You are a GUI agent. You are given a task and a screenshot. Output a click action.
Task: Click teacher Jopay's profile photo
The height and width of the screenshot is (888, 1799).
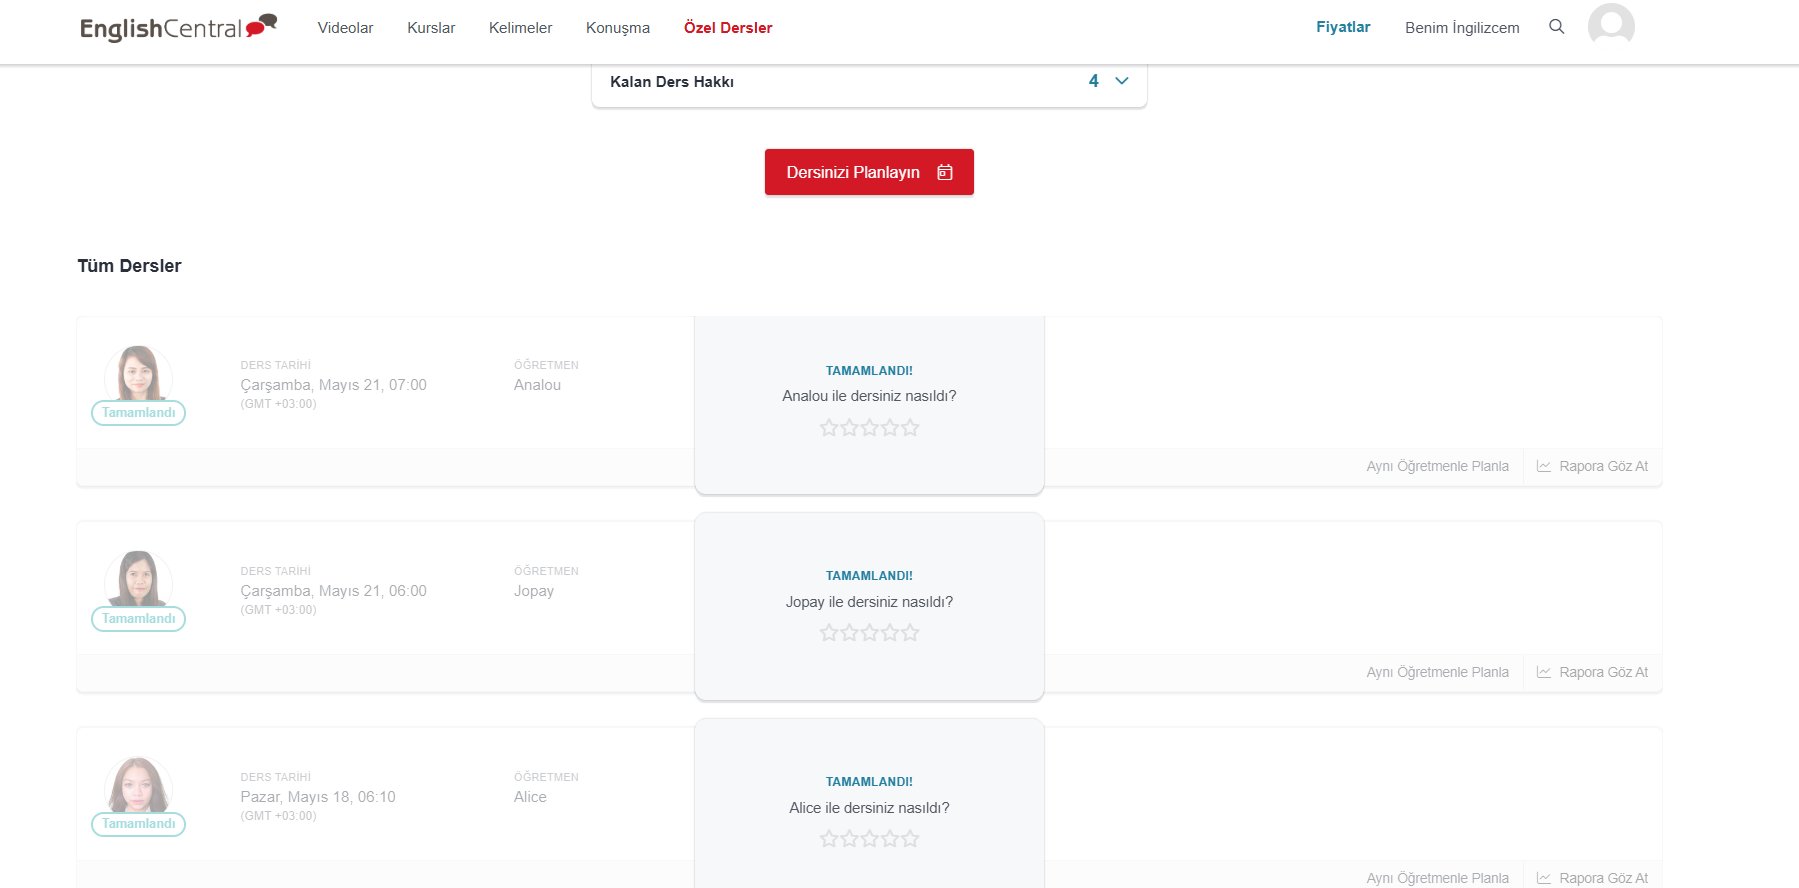click(x=138, y=579)
